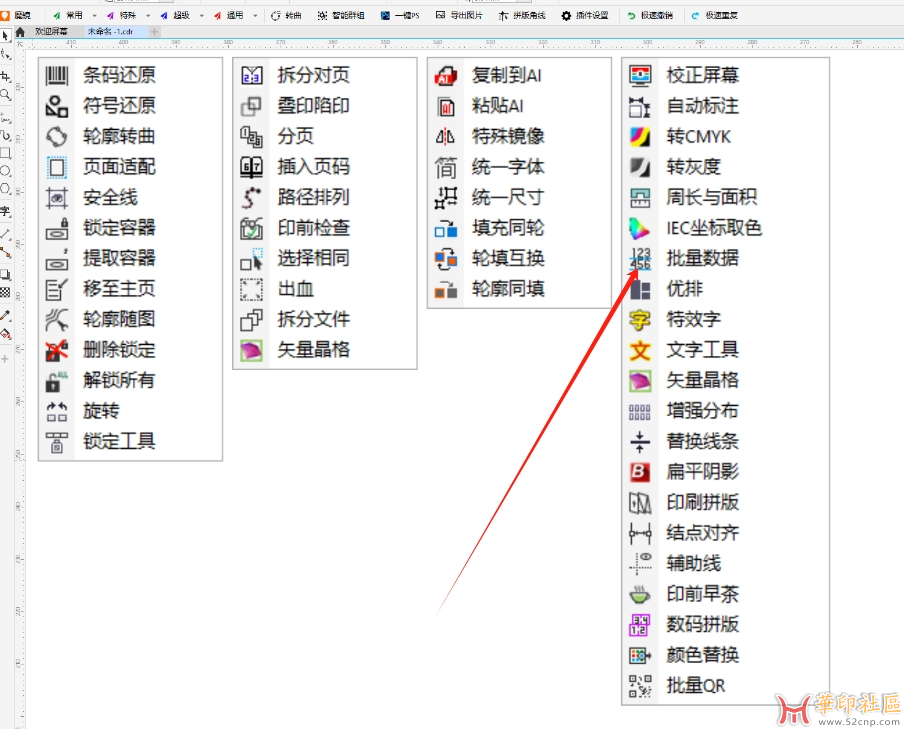Screen dimensions: 904x729
Task: Click the 符号还原 symbol icon
Action: [56, 106]
